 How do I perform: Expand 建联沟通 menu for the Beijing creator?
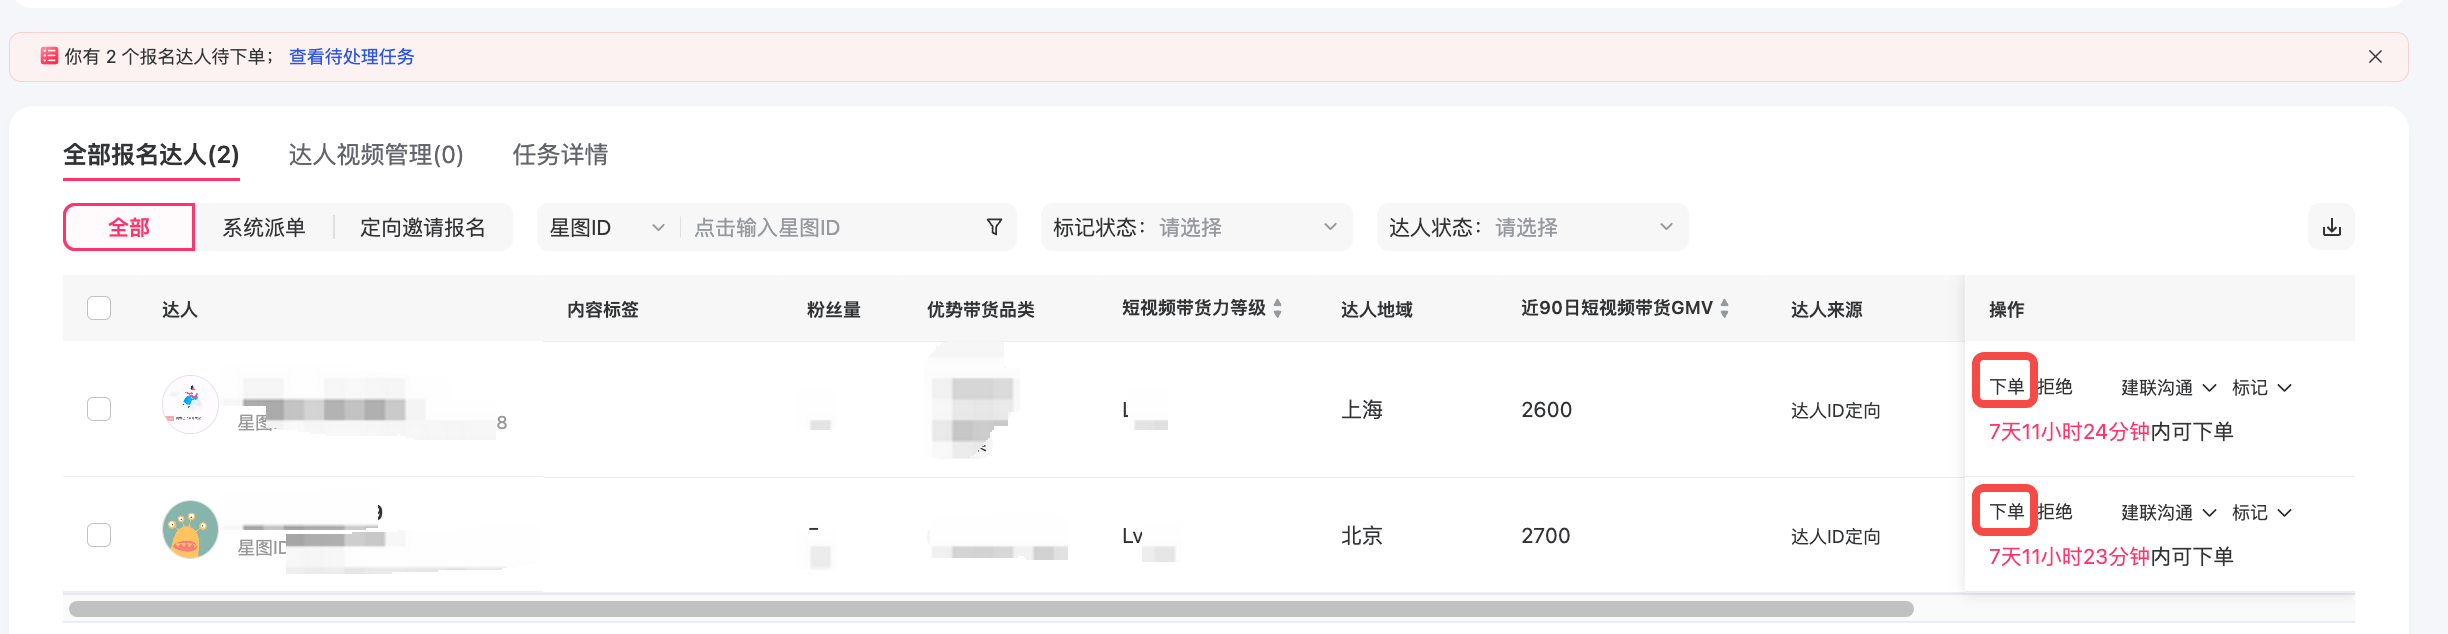point(2168,513)
